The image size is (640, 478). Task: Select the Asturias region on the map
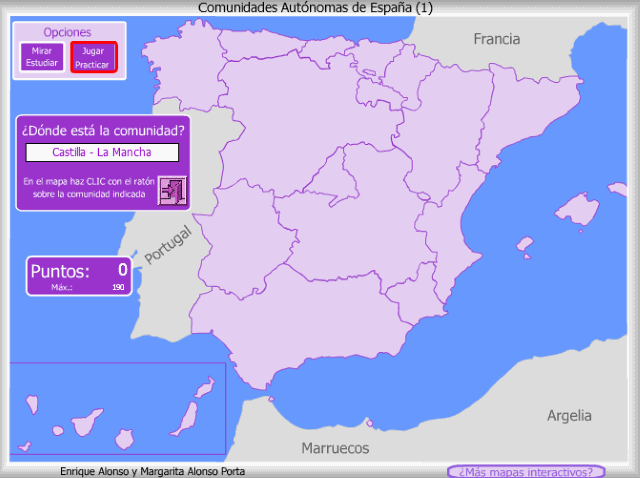coord(261,45)
